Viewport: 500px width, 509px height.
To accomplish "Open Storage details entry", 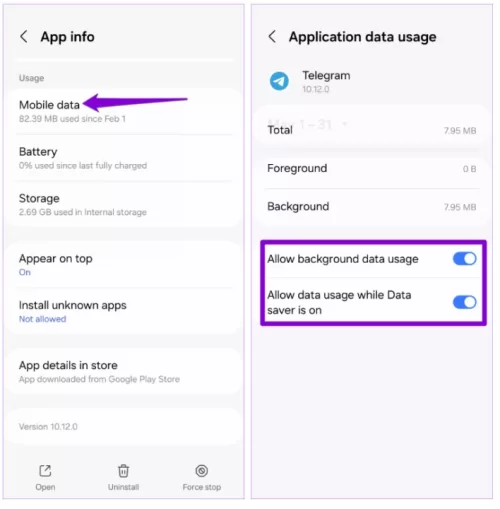I will tap(124, 205).
